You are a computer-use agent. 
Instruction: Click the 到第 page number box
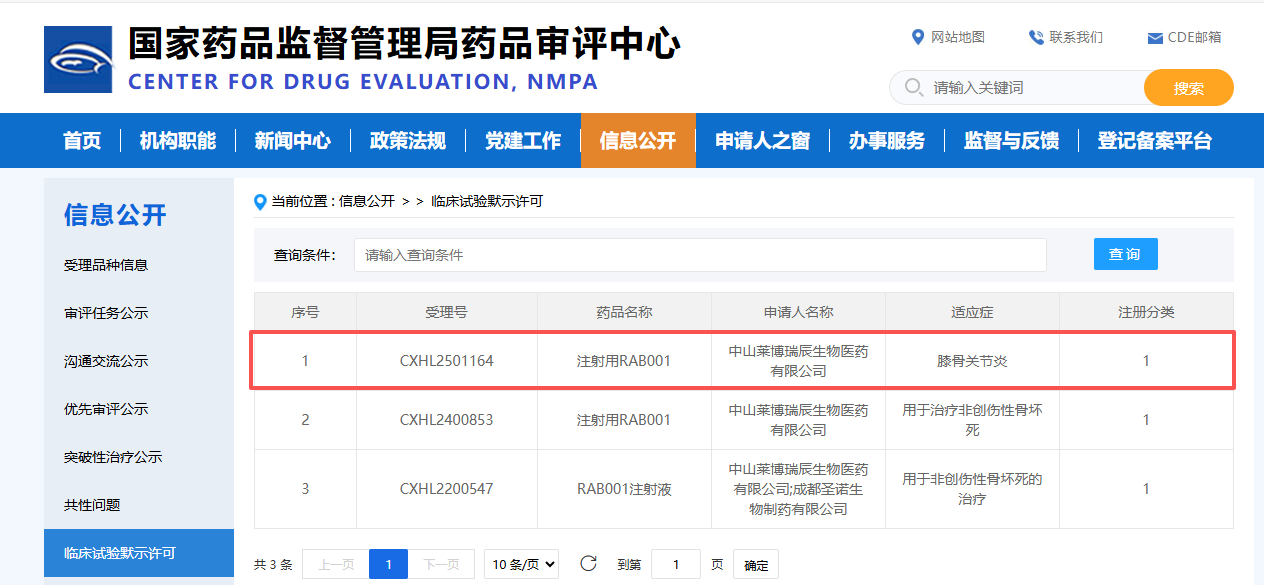(x=675, y=564)
